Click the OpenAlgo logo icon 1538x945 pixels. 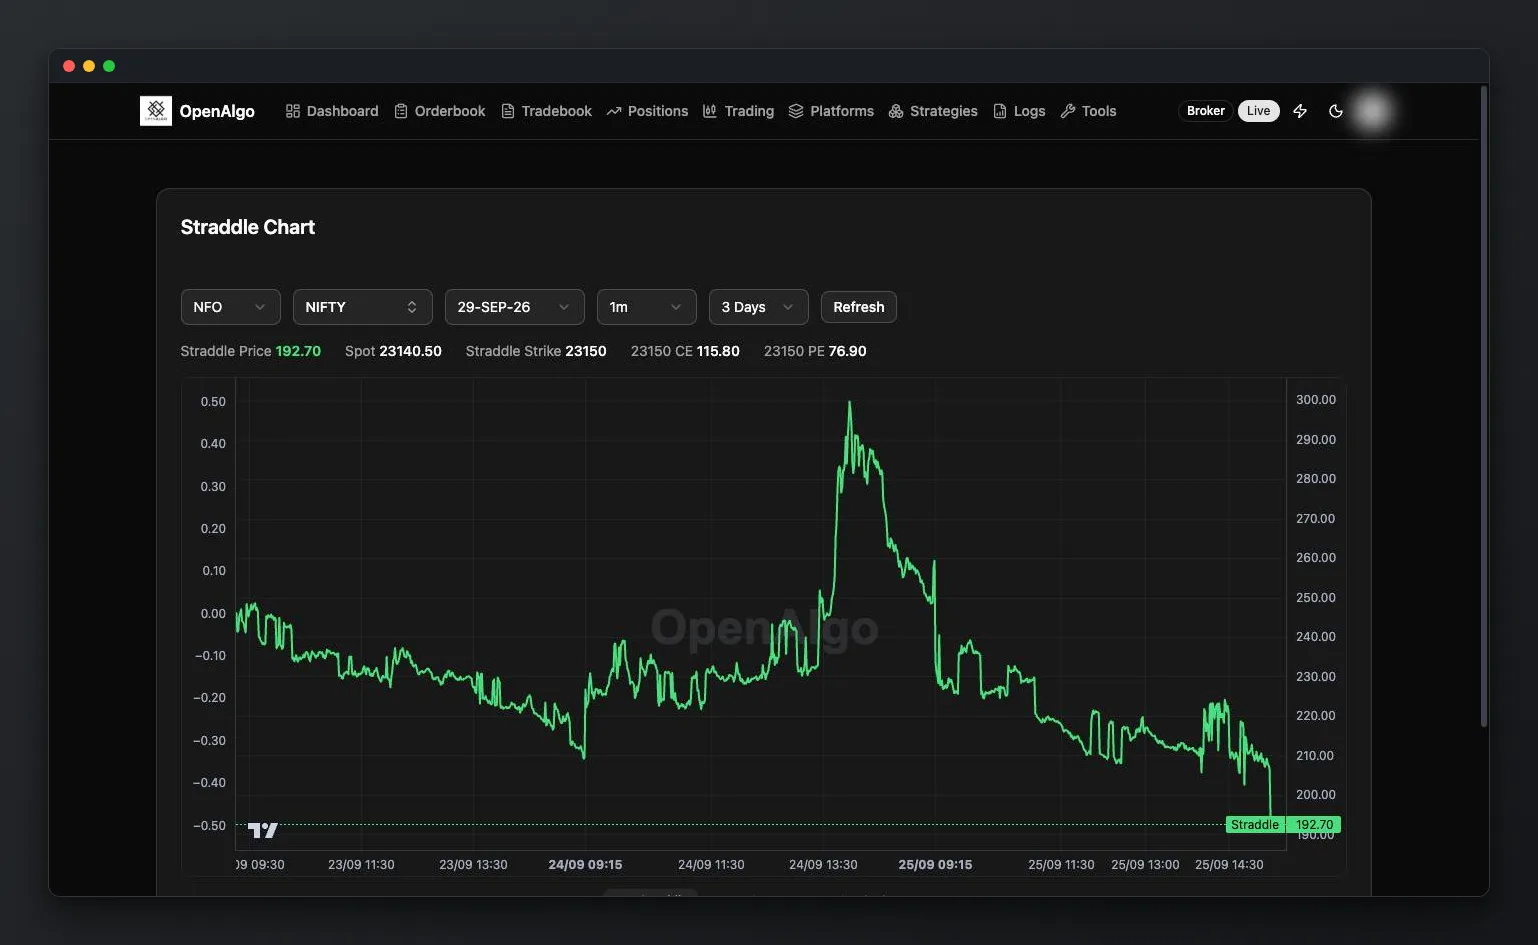click(156, 111)
